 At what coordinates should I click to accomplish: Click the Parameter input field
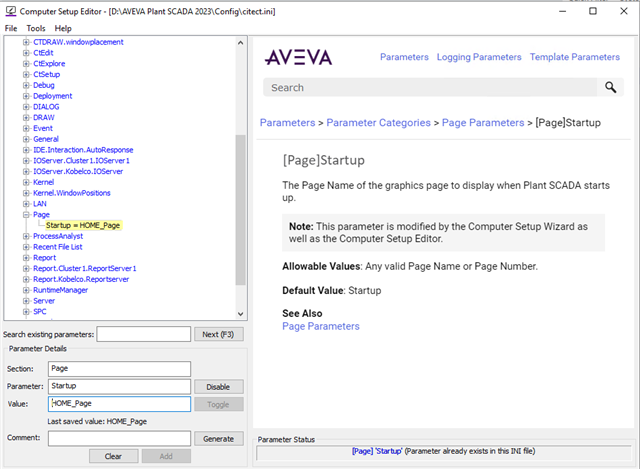pyautogui.click(x=119, y=386)
